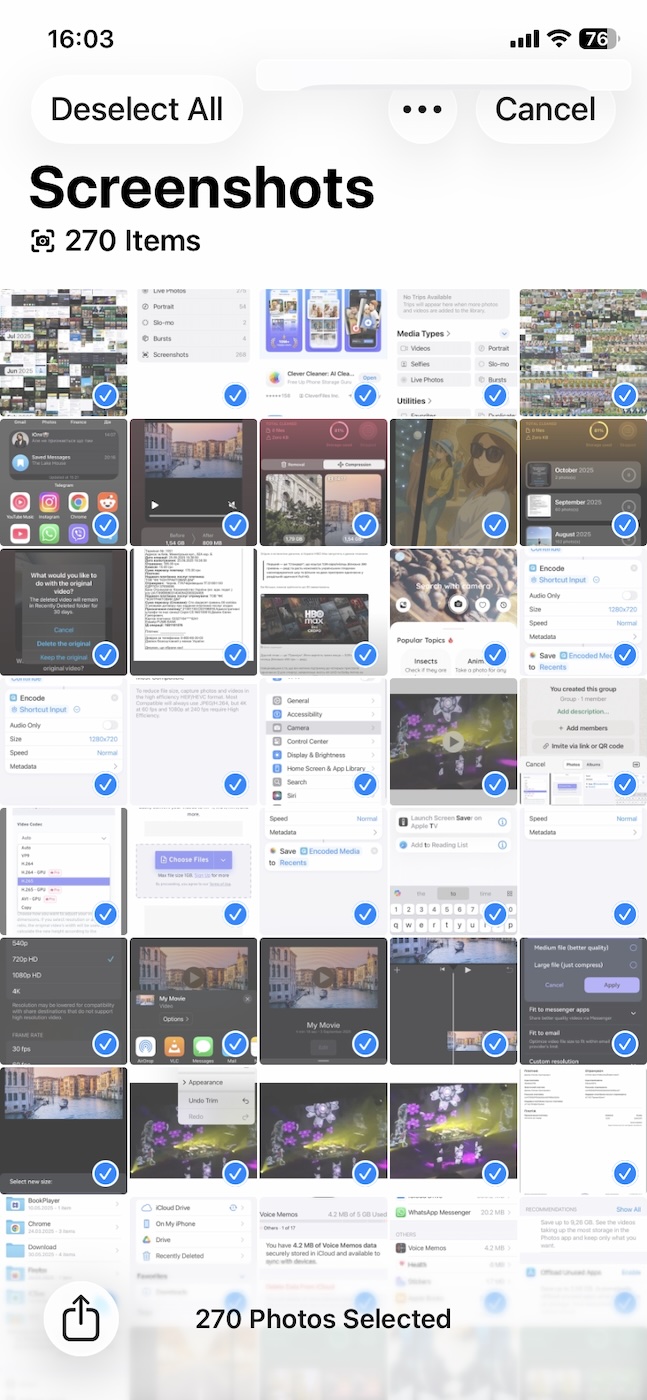Tap the cellular signal bars icon
647x1400 pixels.
[x=524, y=39]
